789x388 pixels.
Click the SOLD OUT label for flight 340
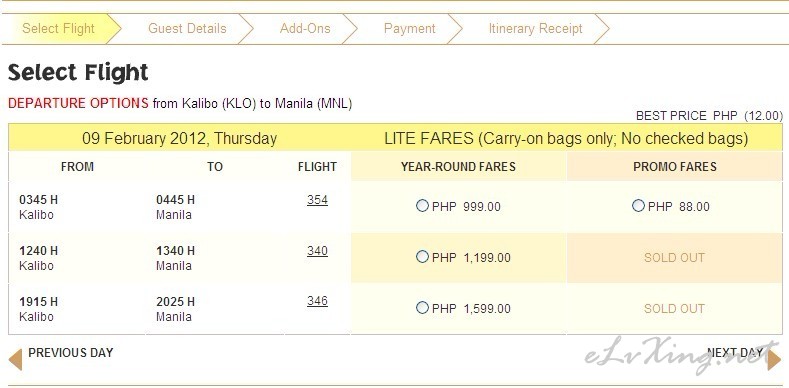pyautogui.click(x=674, y=258)
